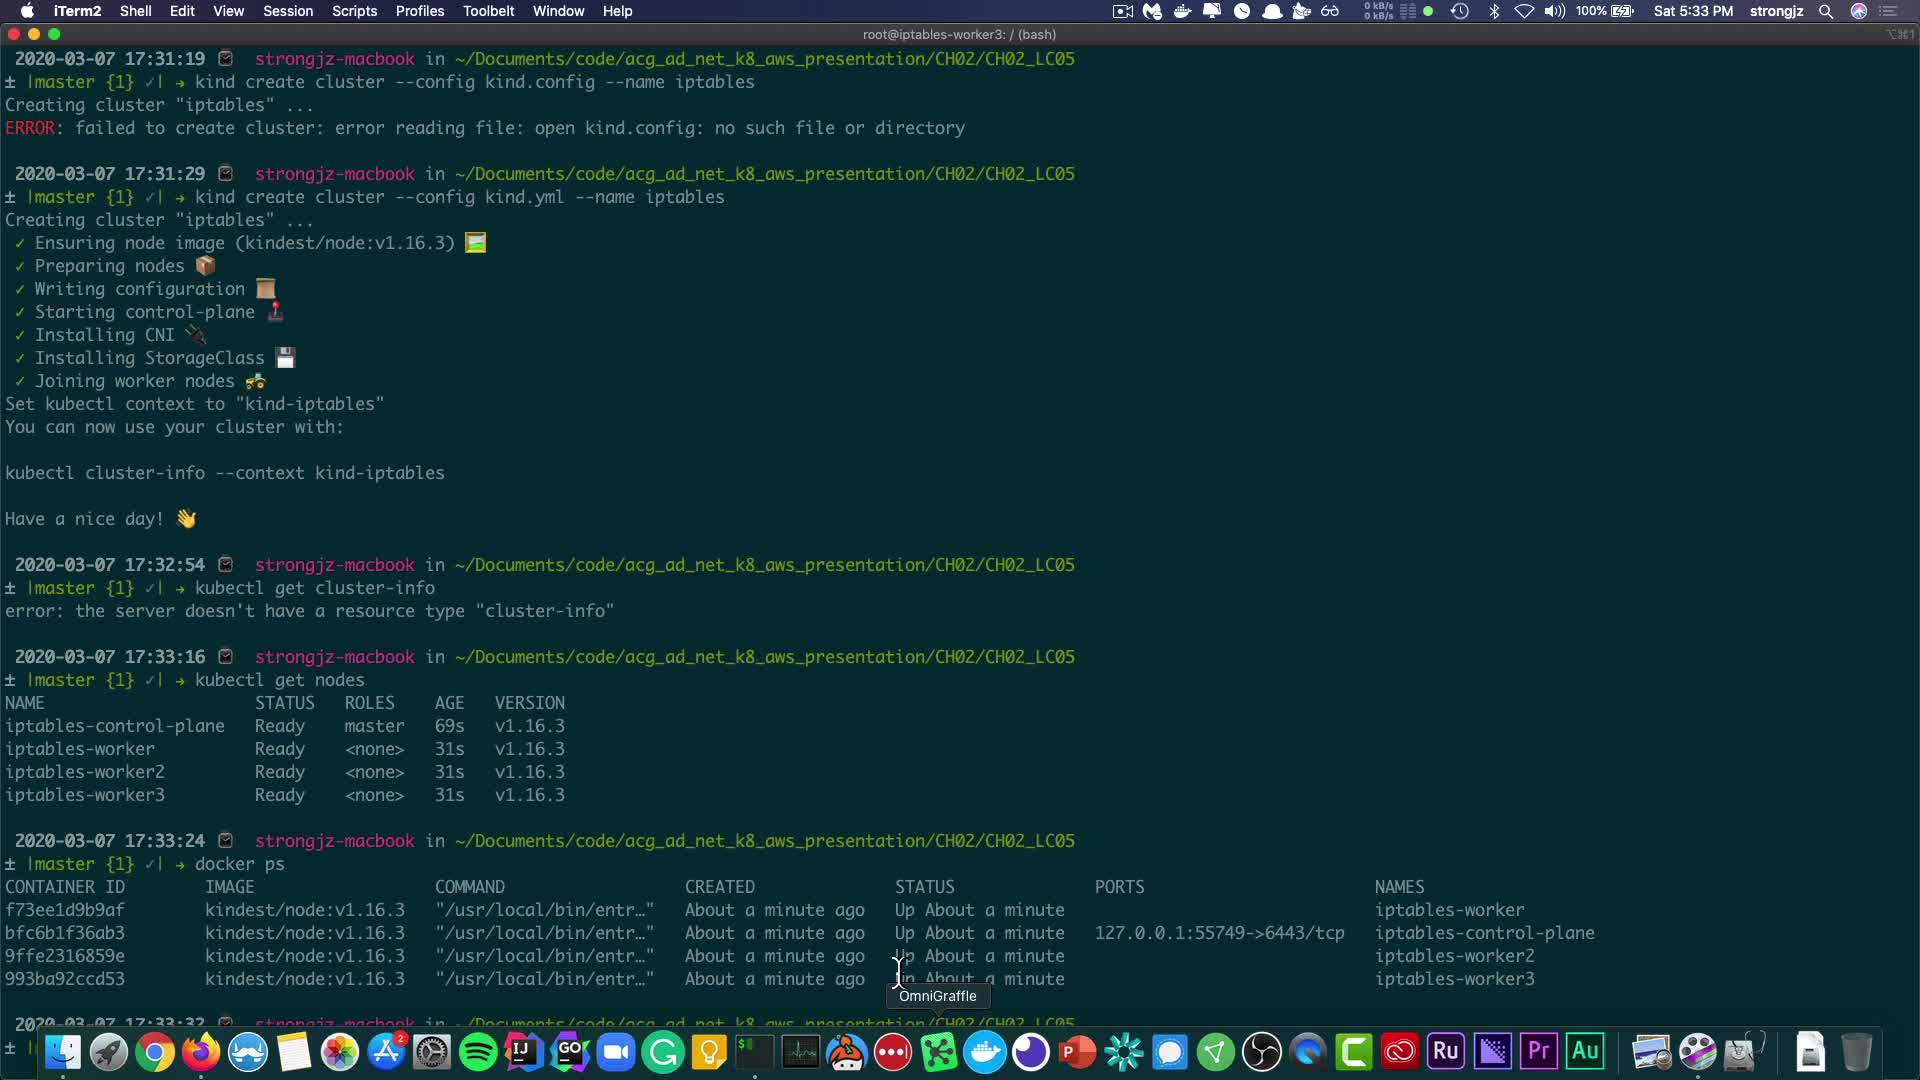This screenshot has width=1920, height=1080.
Task: Open the Docker app in dock
Action: (985, 1052)
